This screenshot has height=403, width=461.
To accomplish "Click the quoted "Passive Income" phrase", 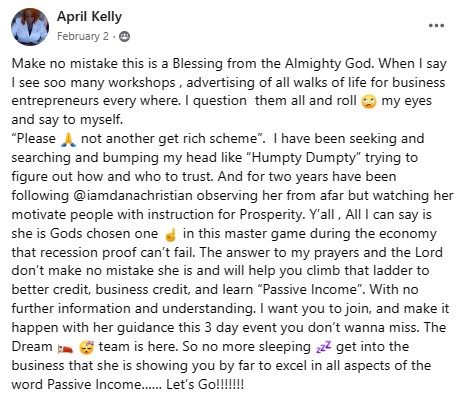I will 311,289.
